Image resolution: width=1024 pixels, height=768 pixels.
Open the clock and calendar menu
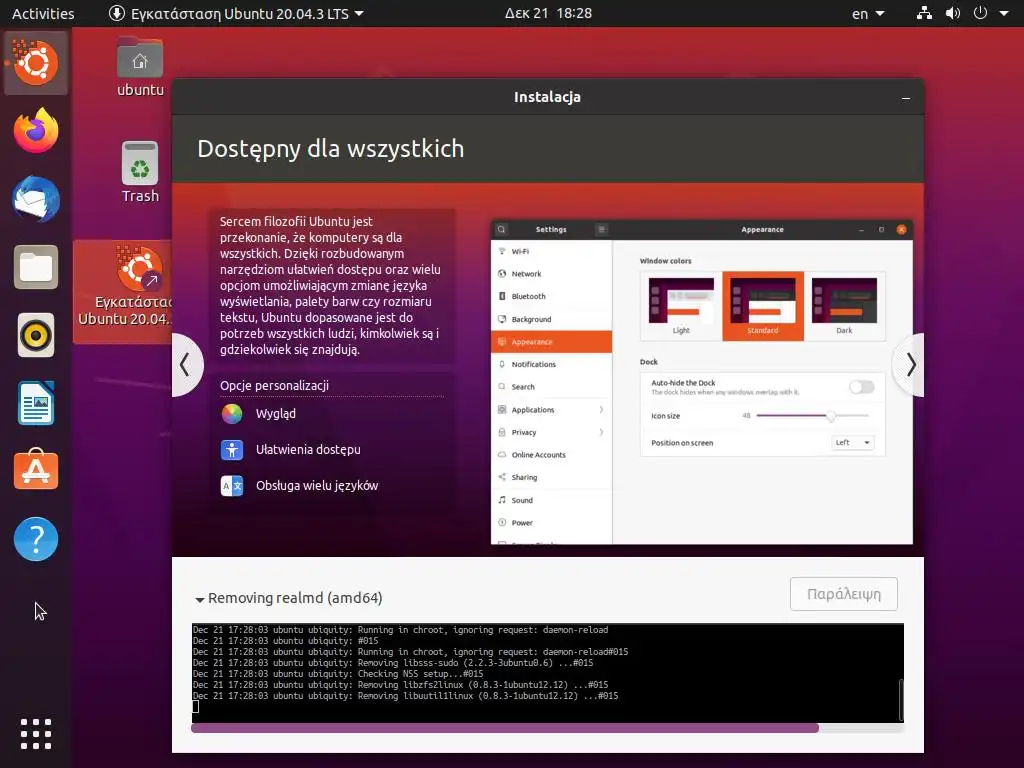tap(549, 13)
